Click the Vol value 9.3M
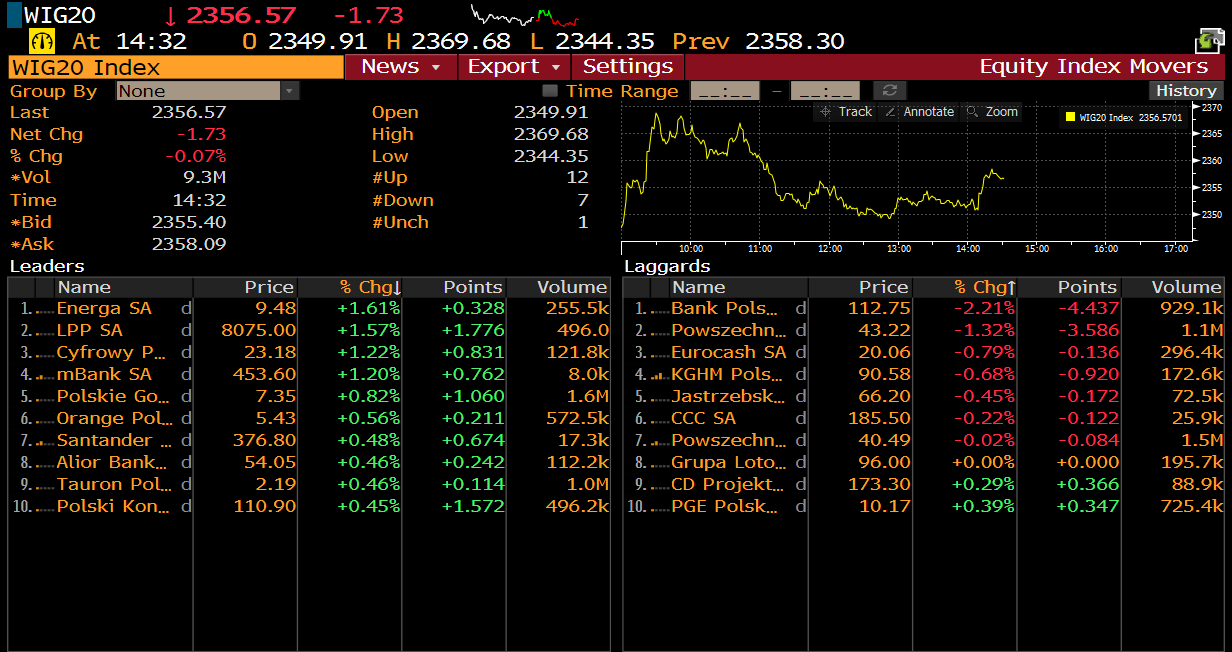Image resolution: width=1232 pixels, height=652 pixels. pos(204,178)
